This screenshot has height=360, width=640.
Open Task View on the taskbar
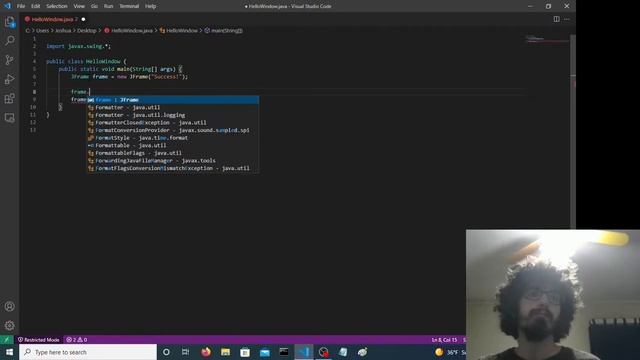185,352
